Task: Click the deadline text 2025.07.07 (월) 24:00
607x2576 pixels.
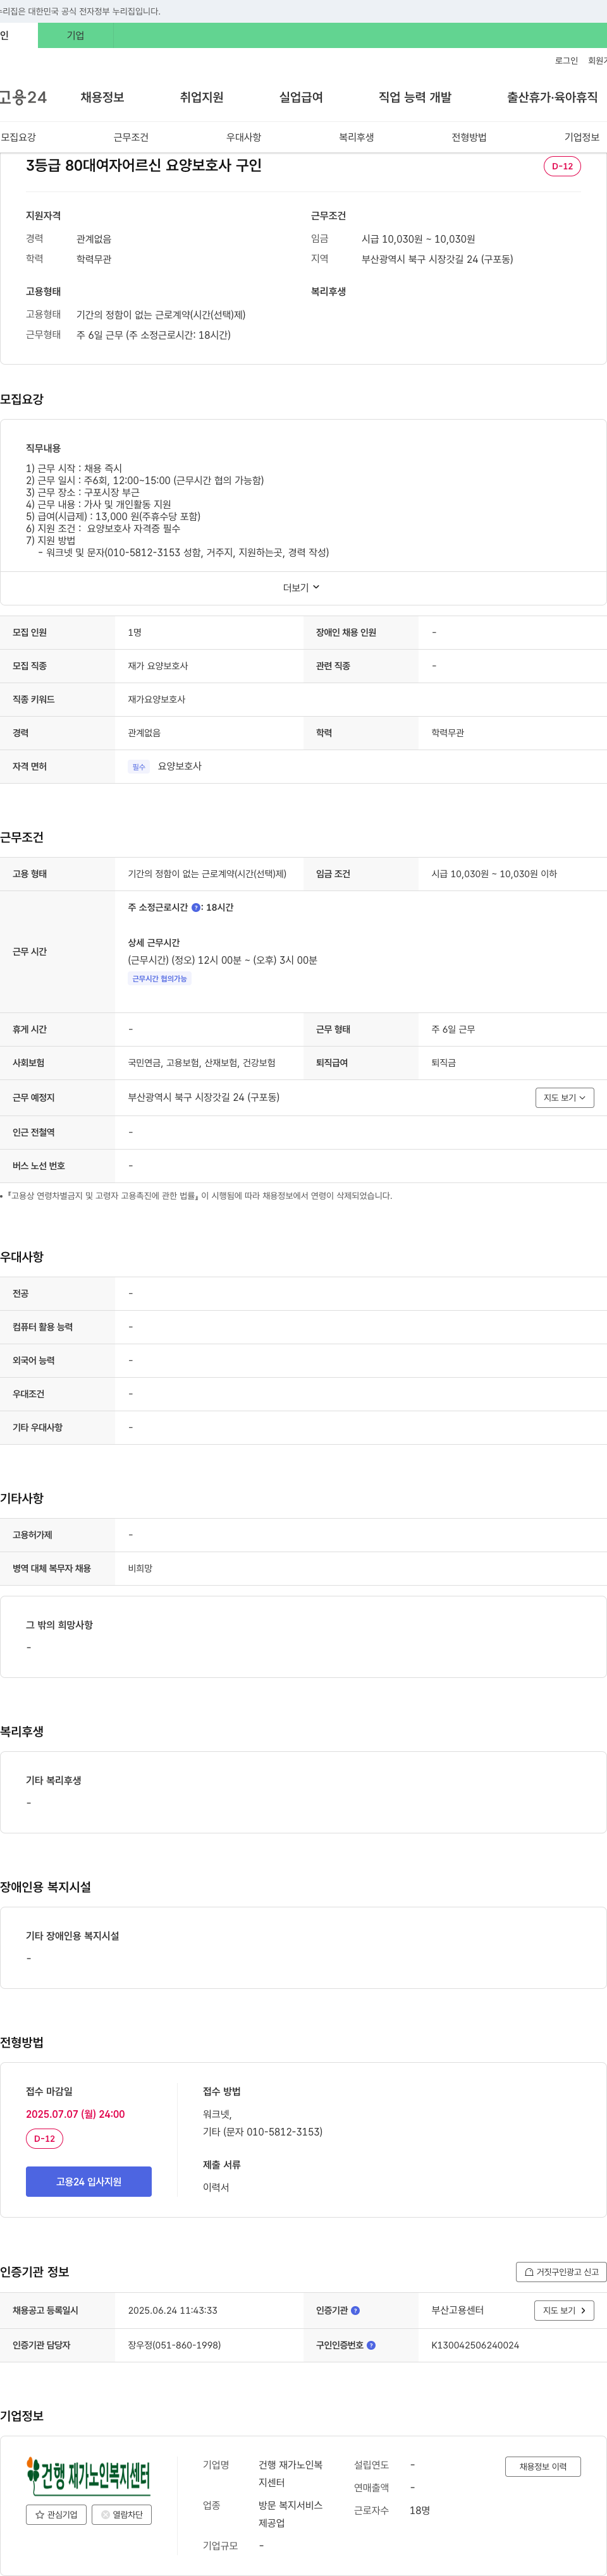Action: pyautogui.click(x=75, y=2114)
